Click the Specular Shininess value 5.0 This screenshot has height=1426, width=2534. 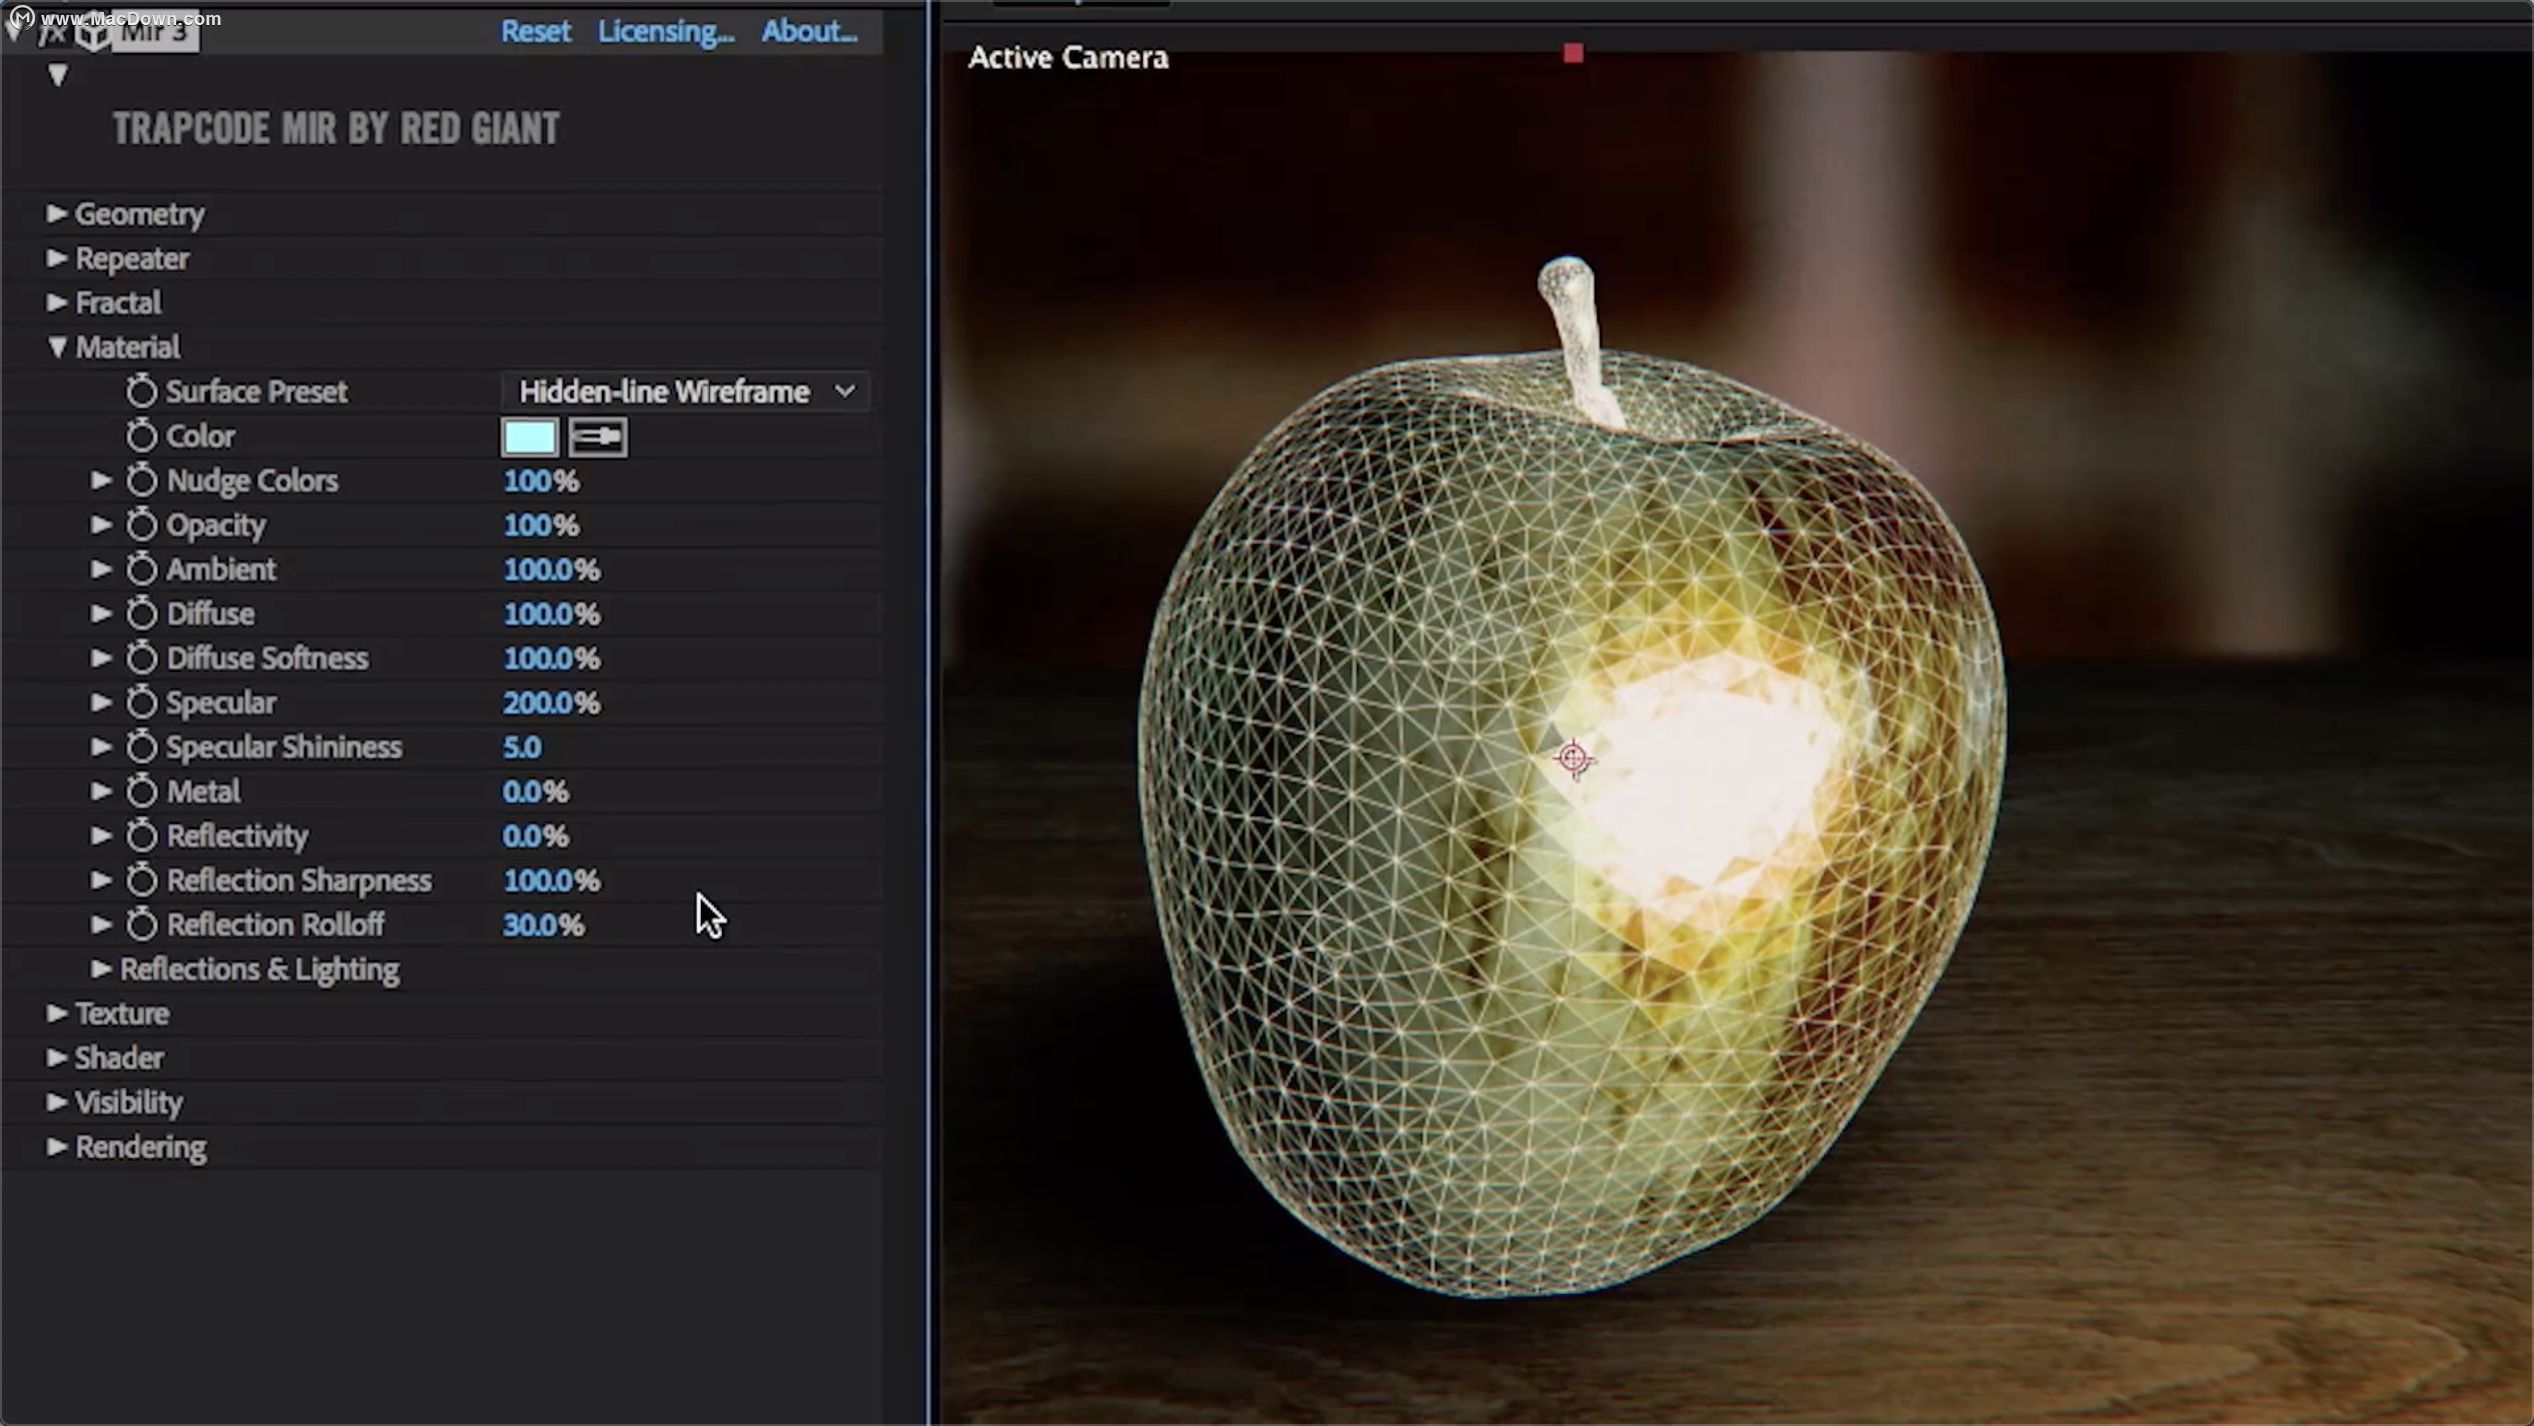(521, 747)
